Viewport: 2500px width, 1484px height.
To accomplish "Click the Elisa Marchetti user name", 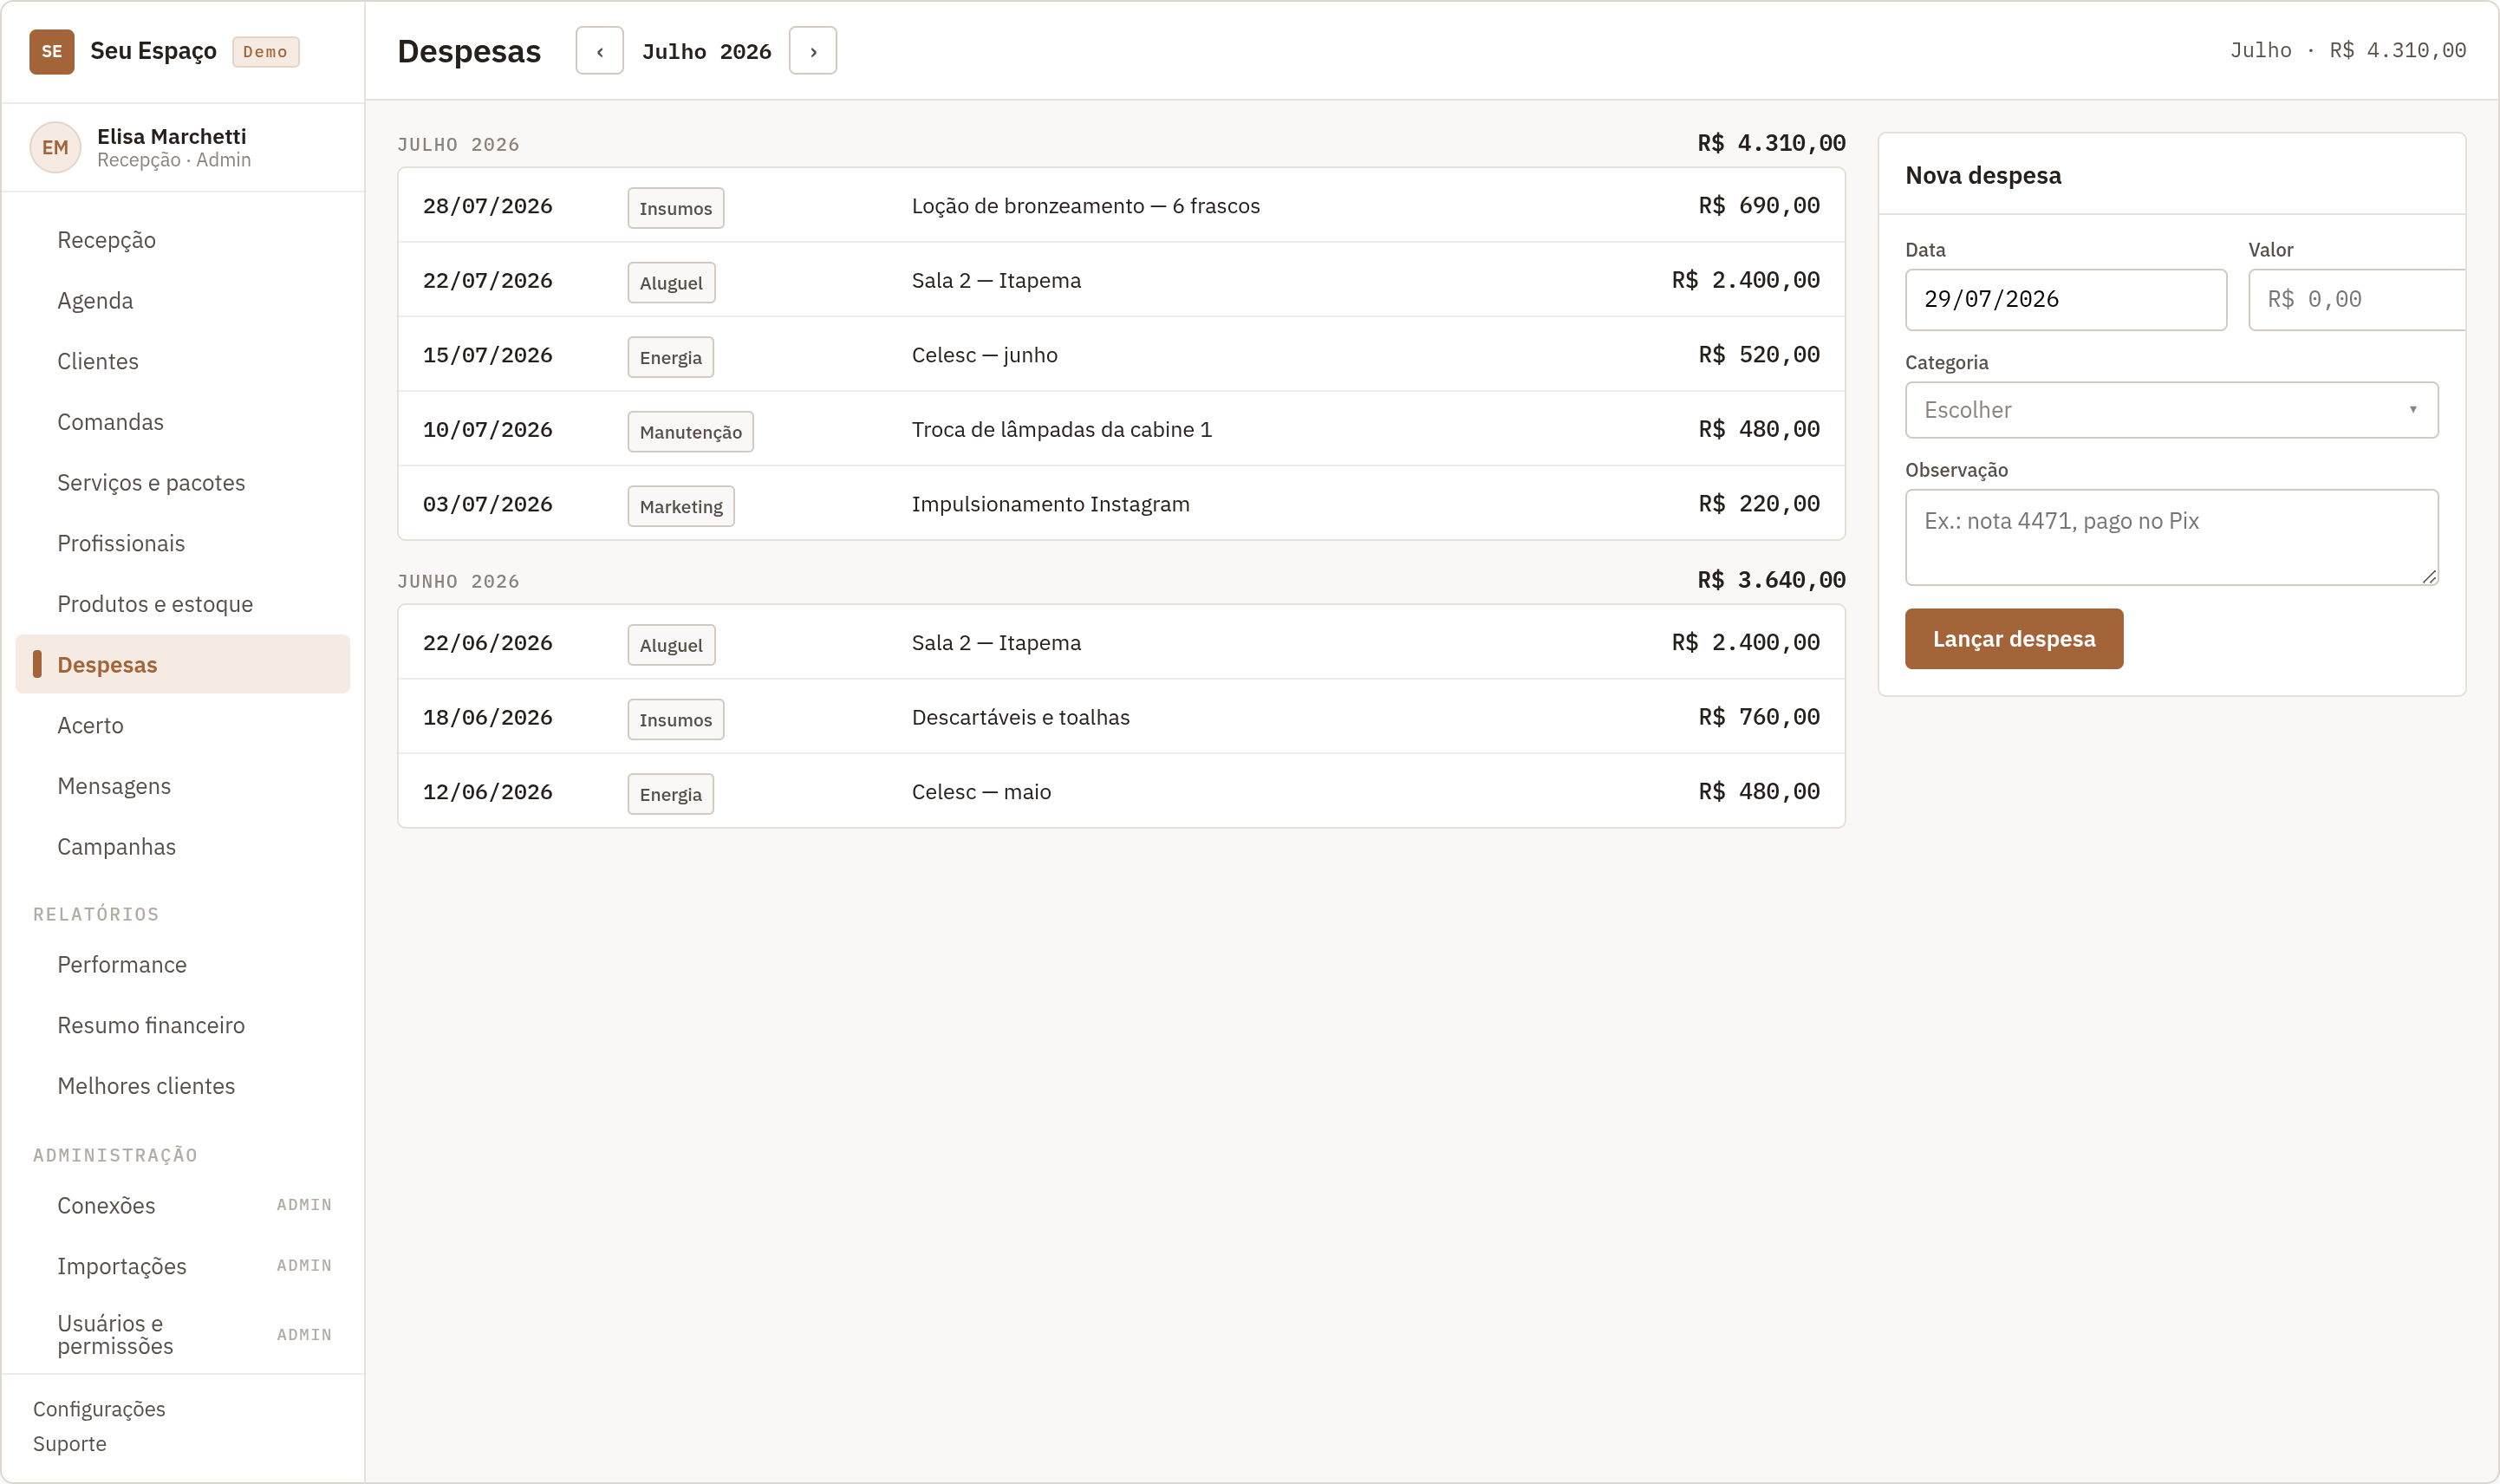I will click(x=172, y=137).
